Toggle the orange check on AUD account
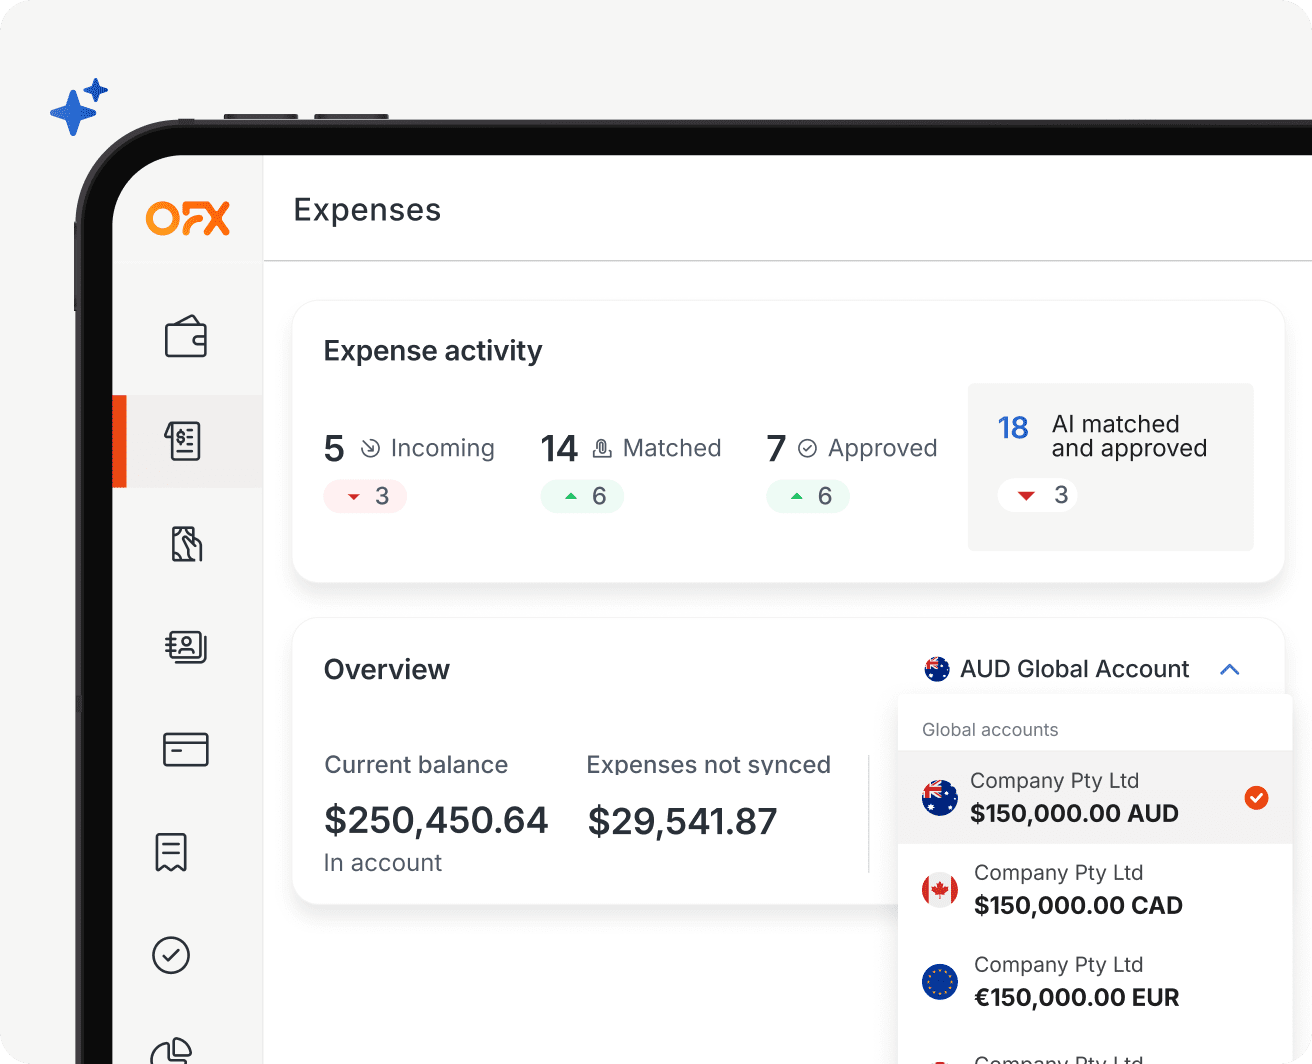Viewport: 1312px width, 1064px height. pyautogui.click(x=1256, y=797)
